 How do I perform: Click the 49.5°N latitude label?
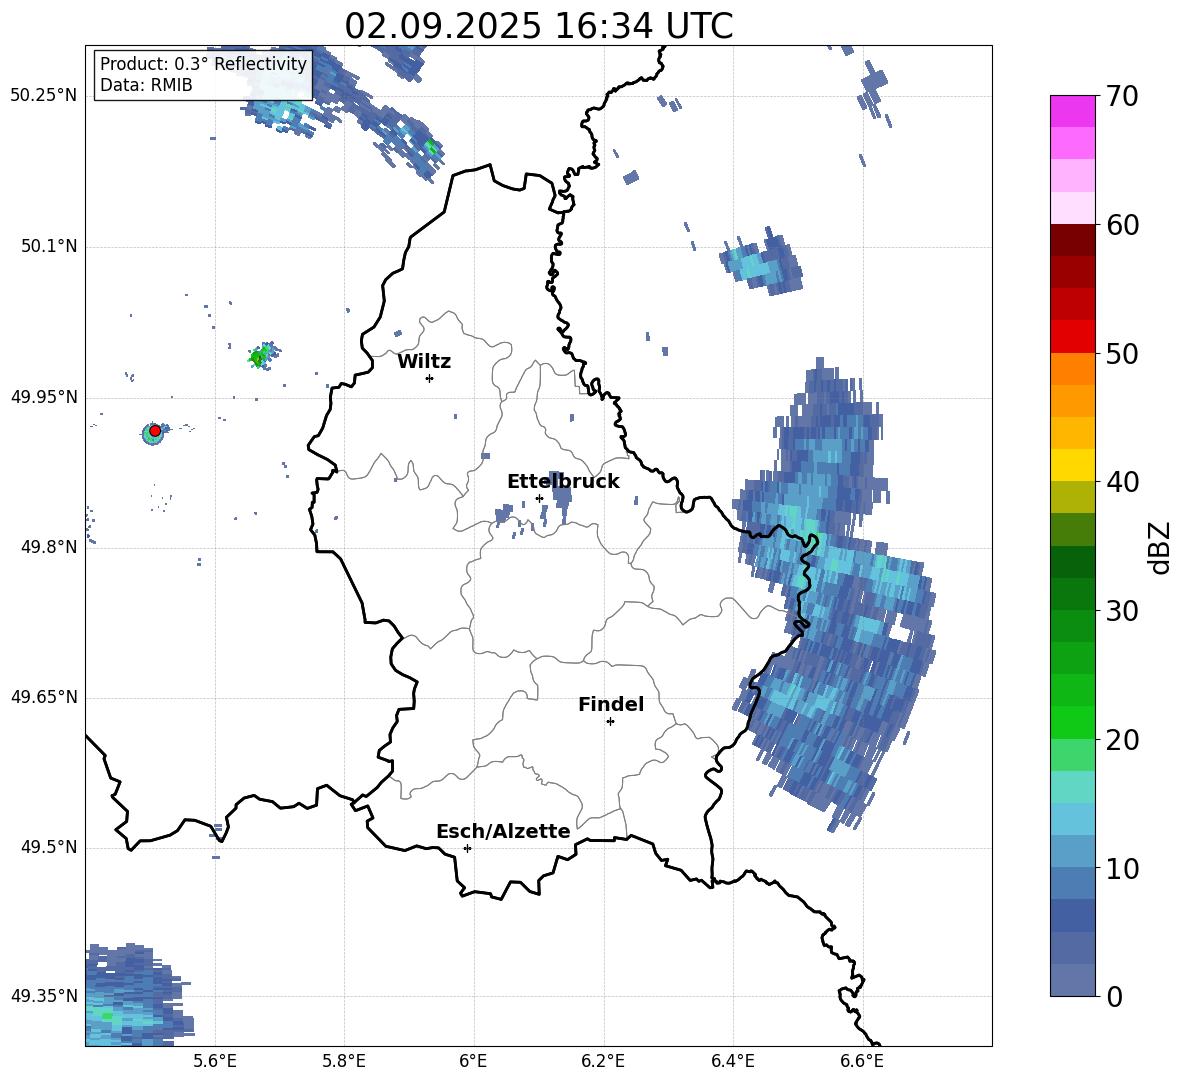48,847
